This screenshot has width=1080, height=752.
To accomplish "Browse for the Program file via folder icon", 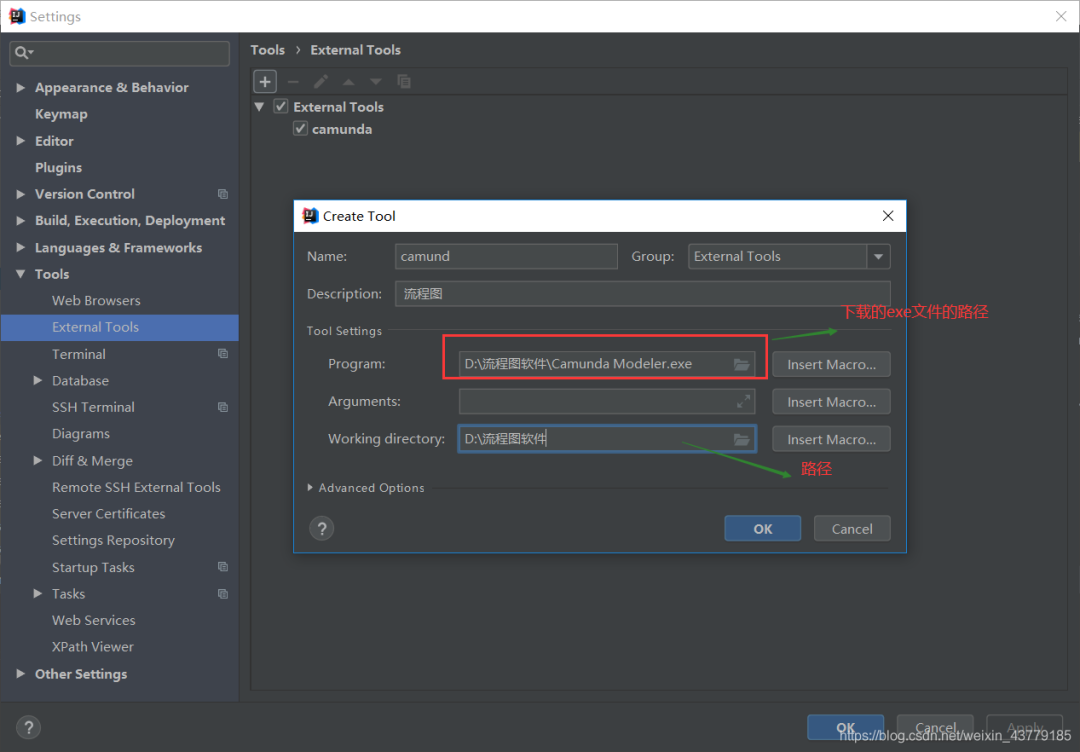I will coord(741,364).
